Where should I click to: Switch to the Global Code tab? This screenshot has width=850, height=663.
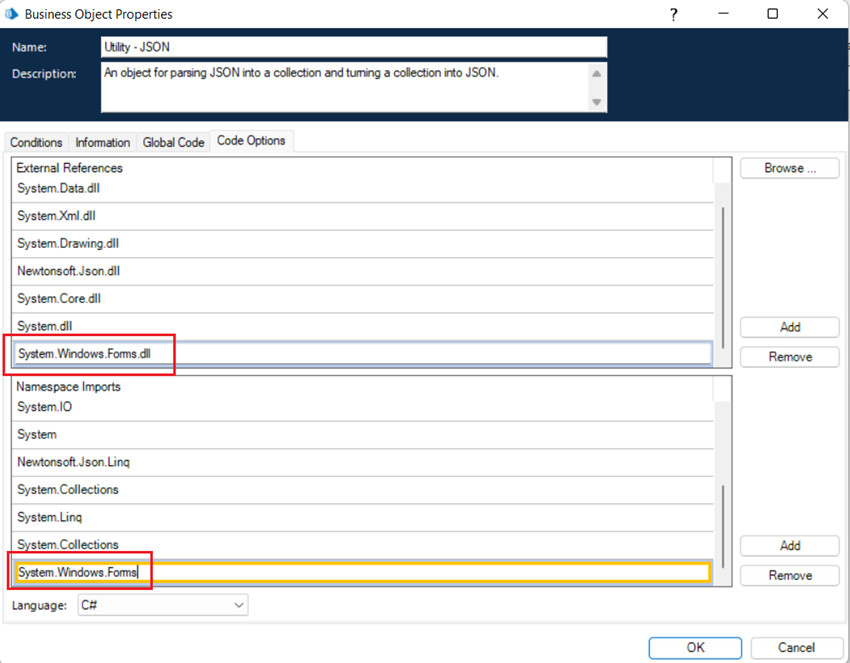coord(173,143)
